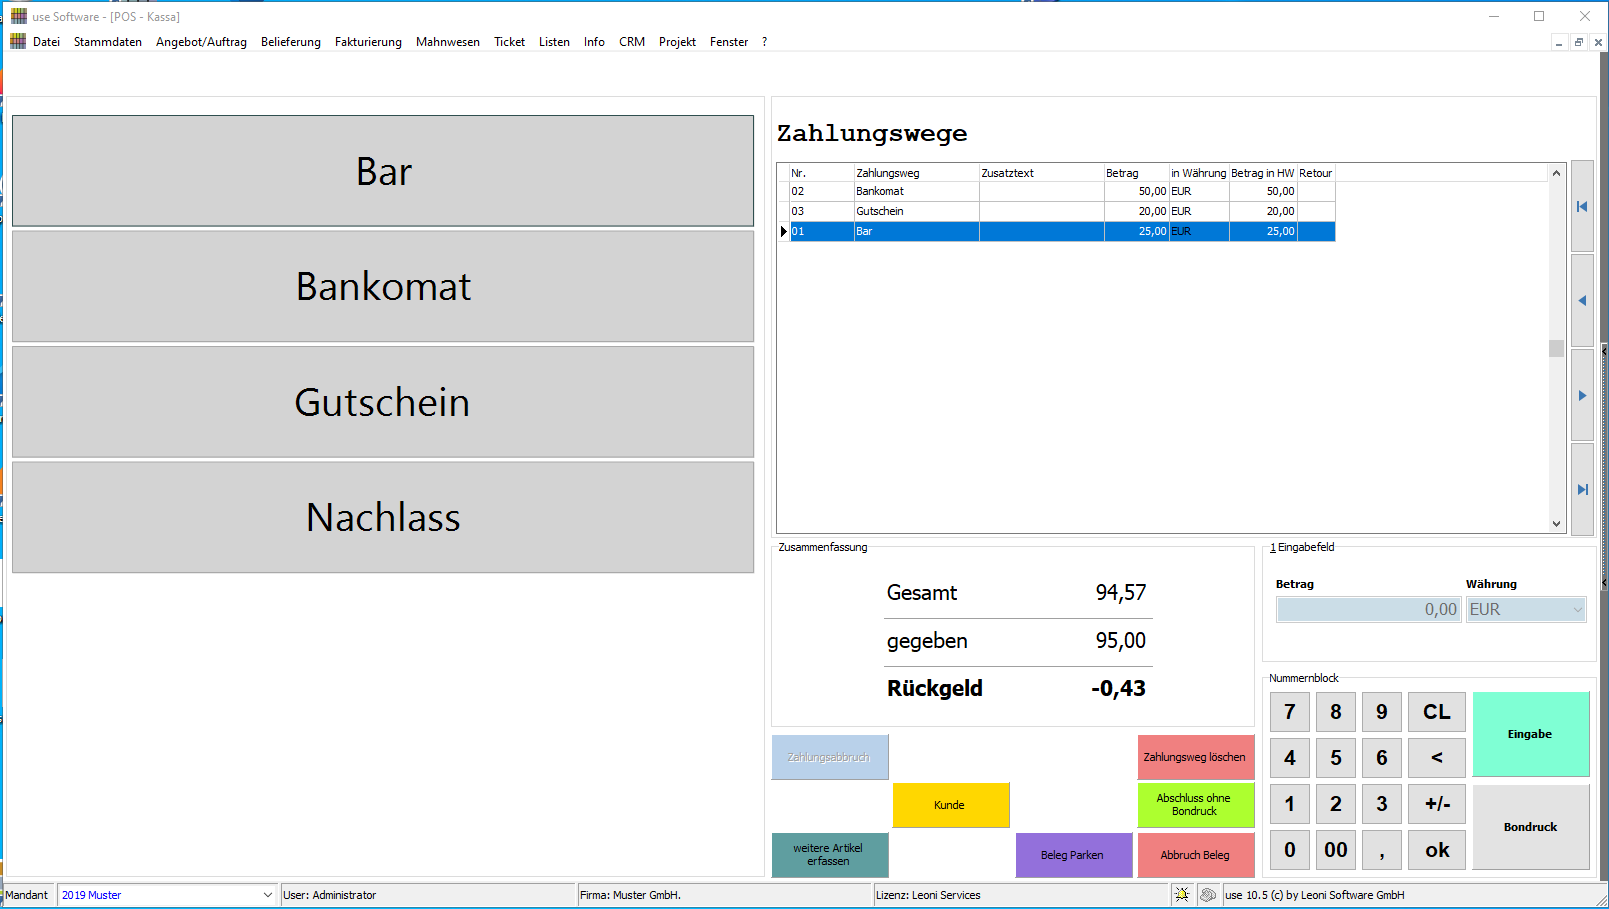Viewport: 1609px width, 909px height.
Task: Select the Gutschein row in Zahlungswege table
Action: pos(1062,211)
